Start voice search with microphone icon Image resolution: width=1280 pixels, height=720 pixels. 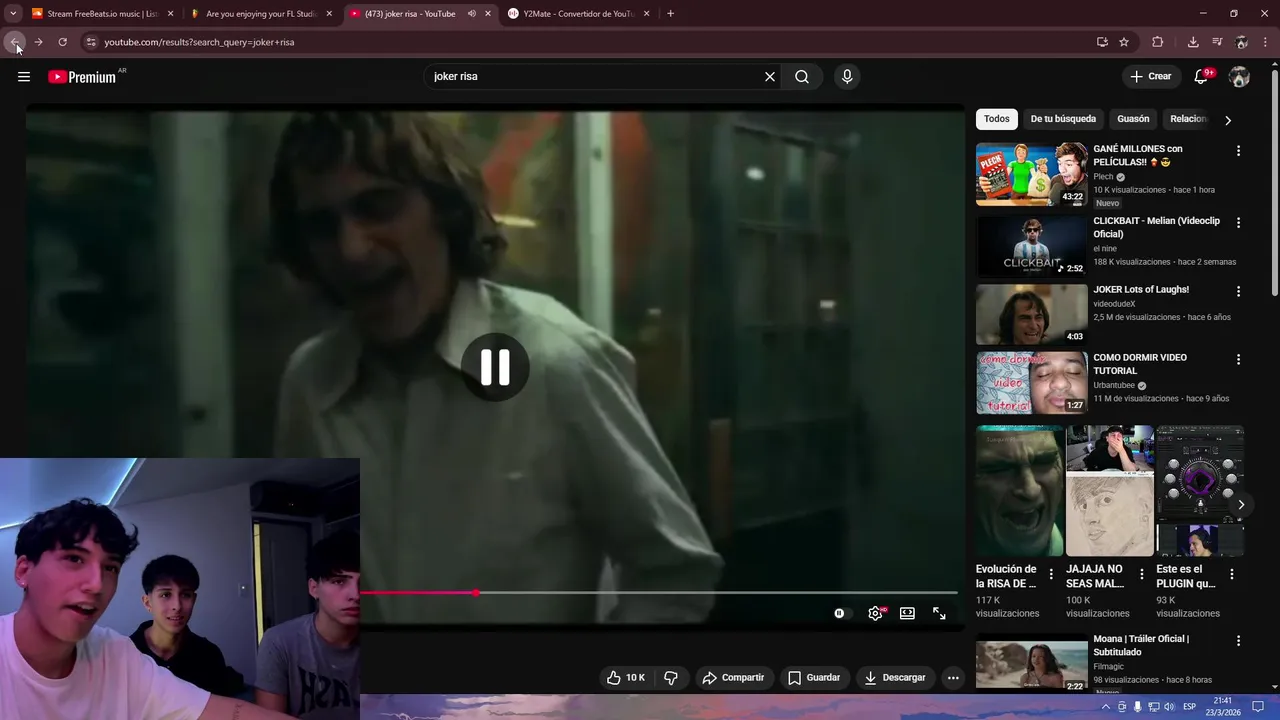coord(847,77)
